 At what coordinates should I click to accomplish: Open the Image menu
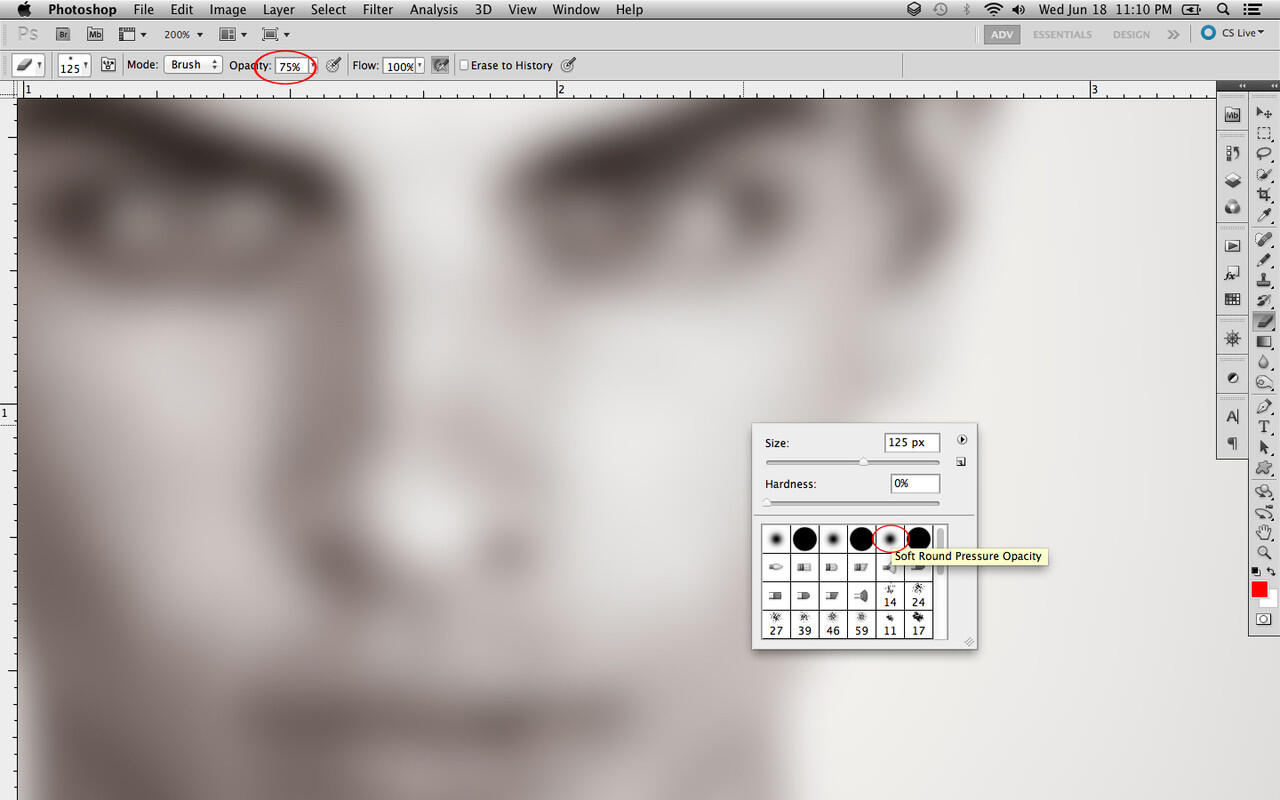228,10
